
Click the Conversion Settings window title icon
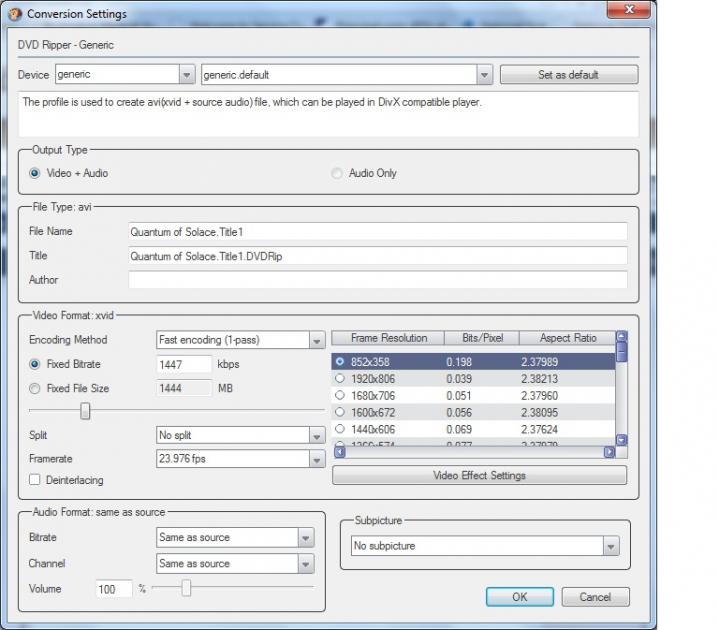click(x=13, y=14)
